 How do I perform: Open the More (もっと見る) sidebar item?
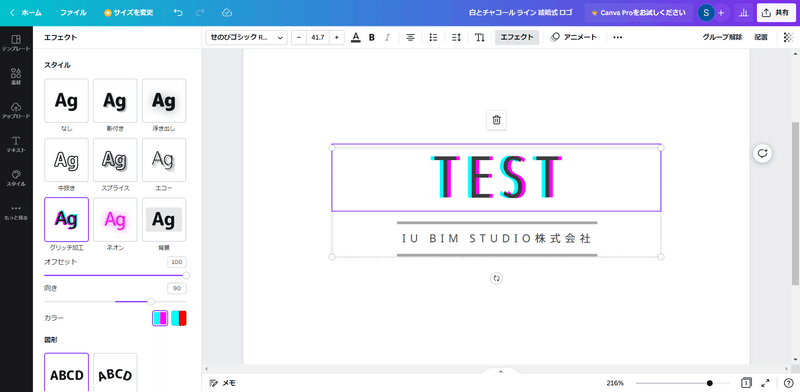(16, 212)
